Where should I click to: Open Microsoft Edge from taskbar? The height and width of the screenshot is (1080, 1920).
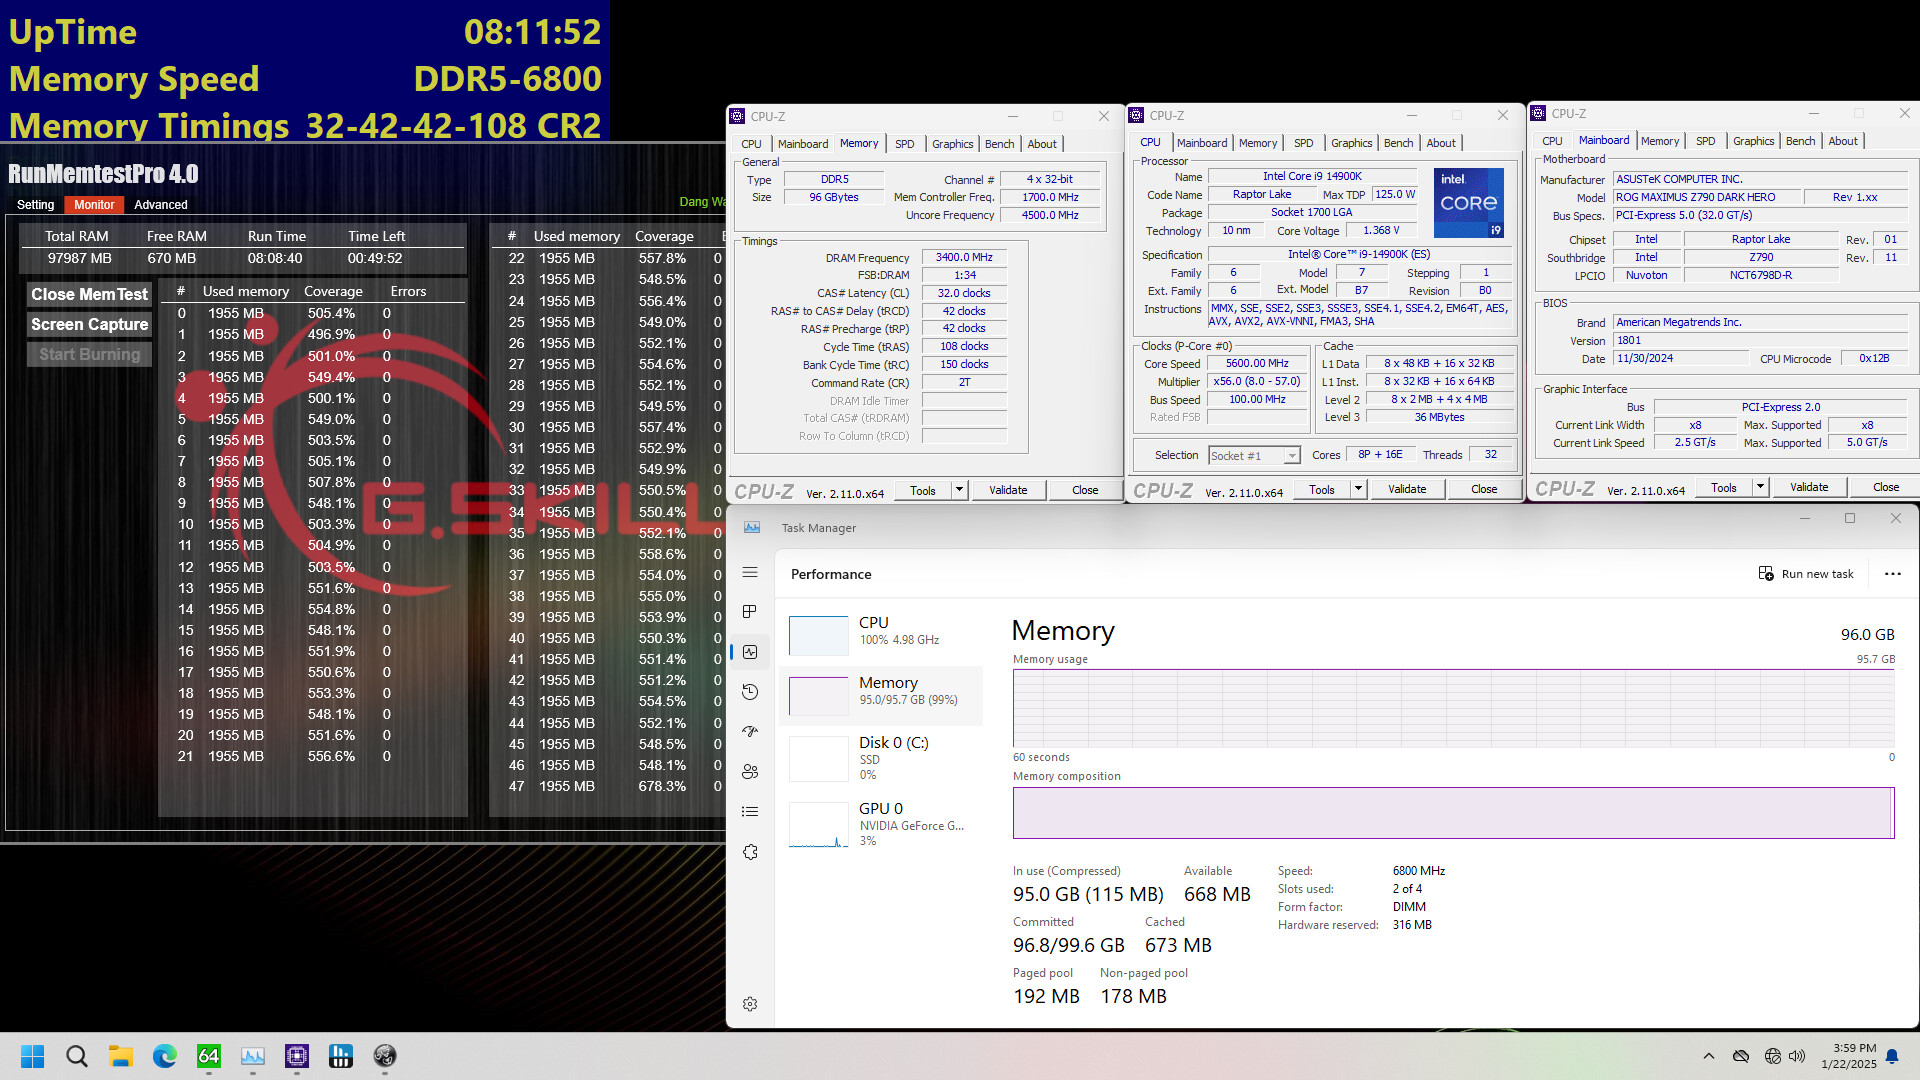point(165,1056)
